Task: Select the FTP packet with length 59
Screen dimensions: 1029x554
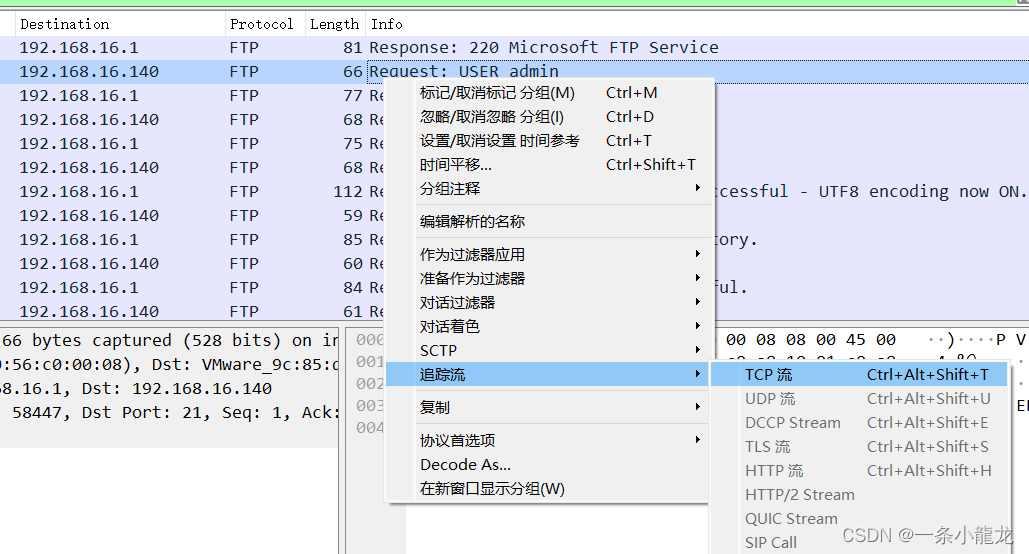Action: (192, 215)
